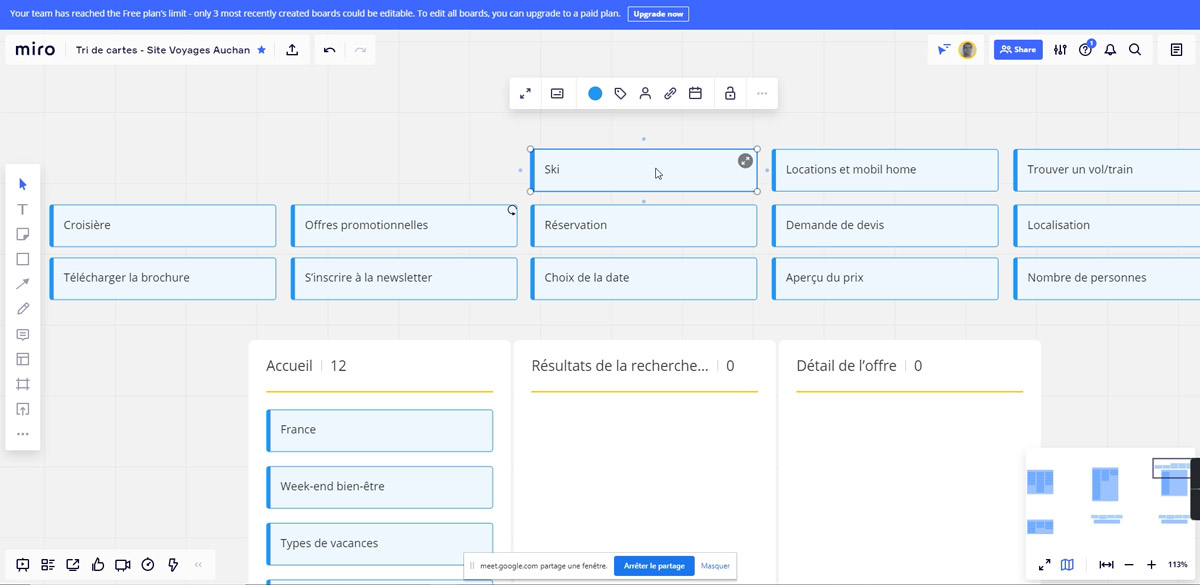Zoom in with the plus button
The image size is (1200, 585).
[1151, 565]
